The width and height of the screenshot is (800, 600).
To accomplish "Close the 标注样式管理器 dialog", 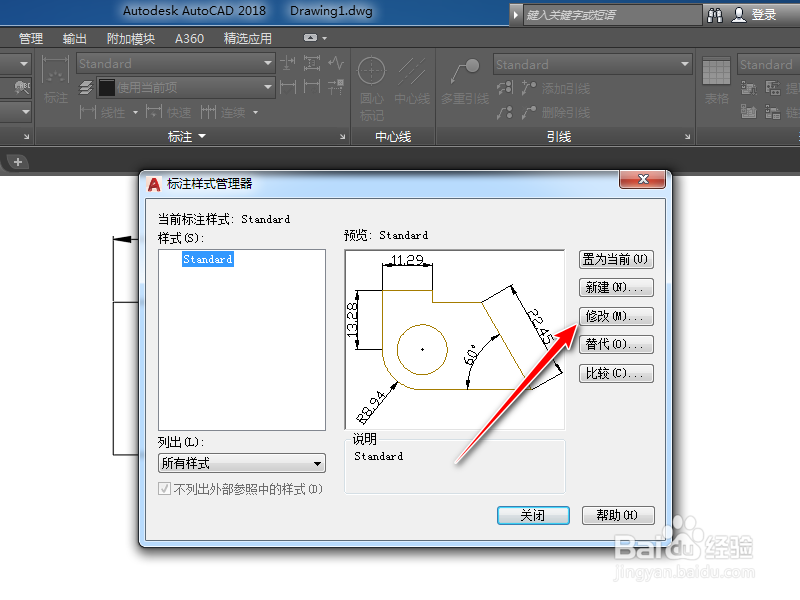I will [x=643, y=179].
